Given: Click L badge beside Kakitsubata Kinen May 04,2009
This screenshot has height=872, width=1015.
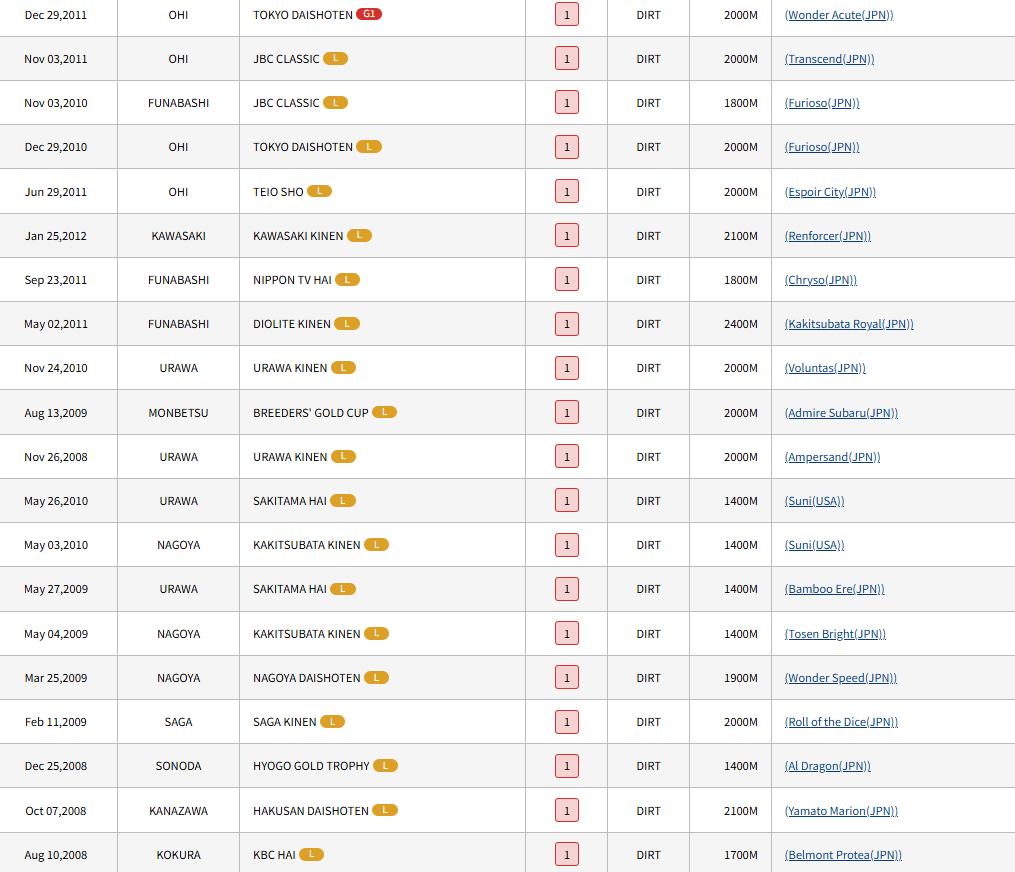Looking at the screenshot, I should tap(377, 633).
